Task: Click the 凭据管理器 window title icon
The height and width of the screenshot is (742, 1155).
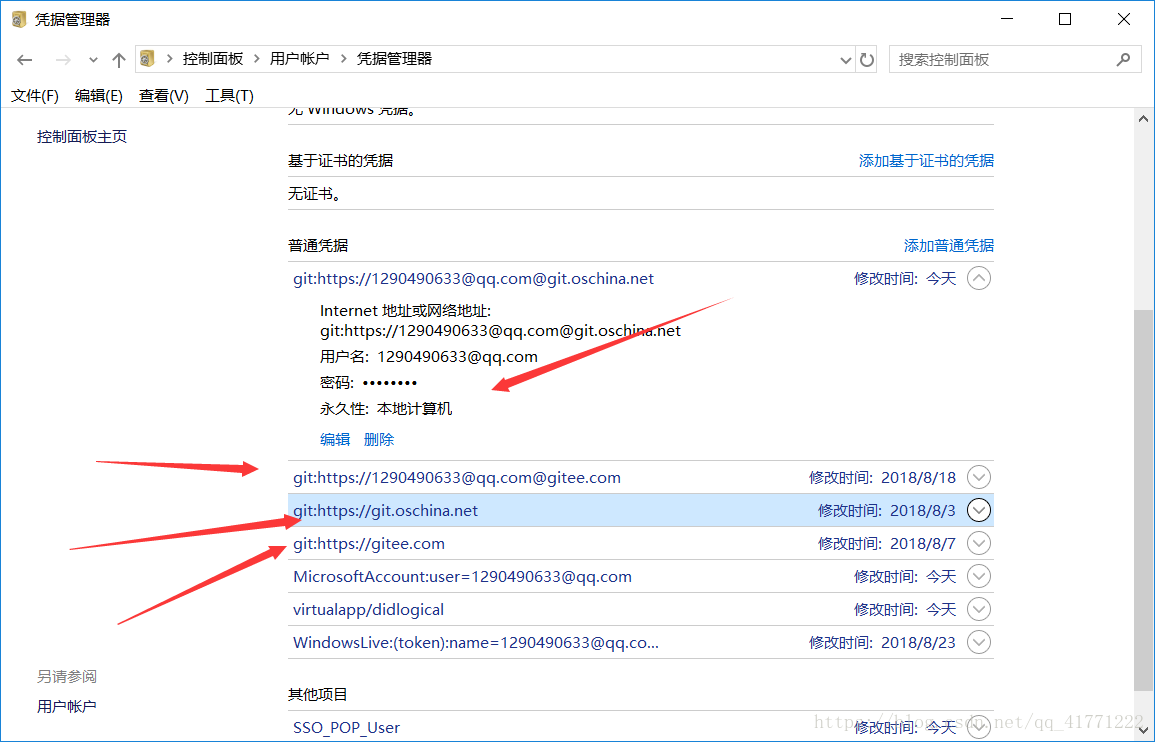Action: (x=19, y=20)
